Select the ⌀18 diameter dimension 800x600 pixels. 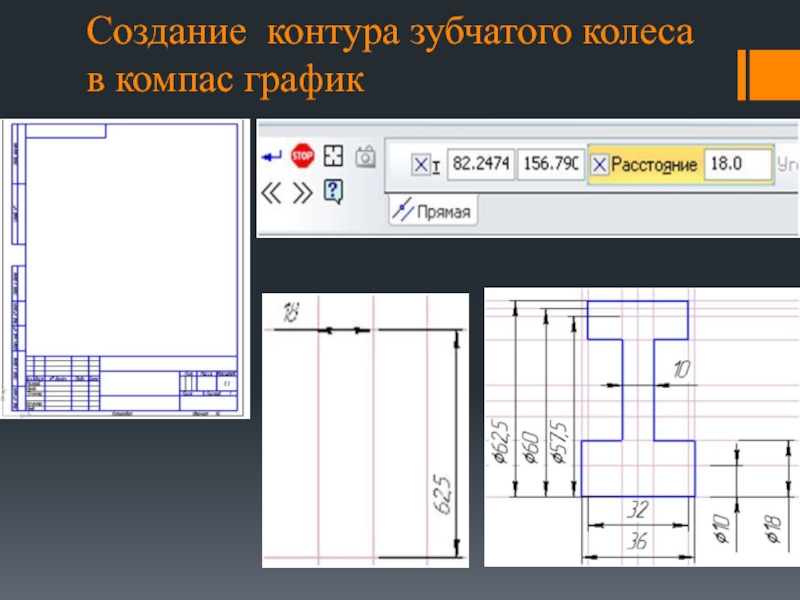click(x=773, y=530)
